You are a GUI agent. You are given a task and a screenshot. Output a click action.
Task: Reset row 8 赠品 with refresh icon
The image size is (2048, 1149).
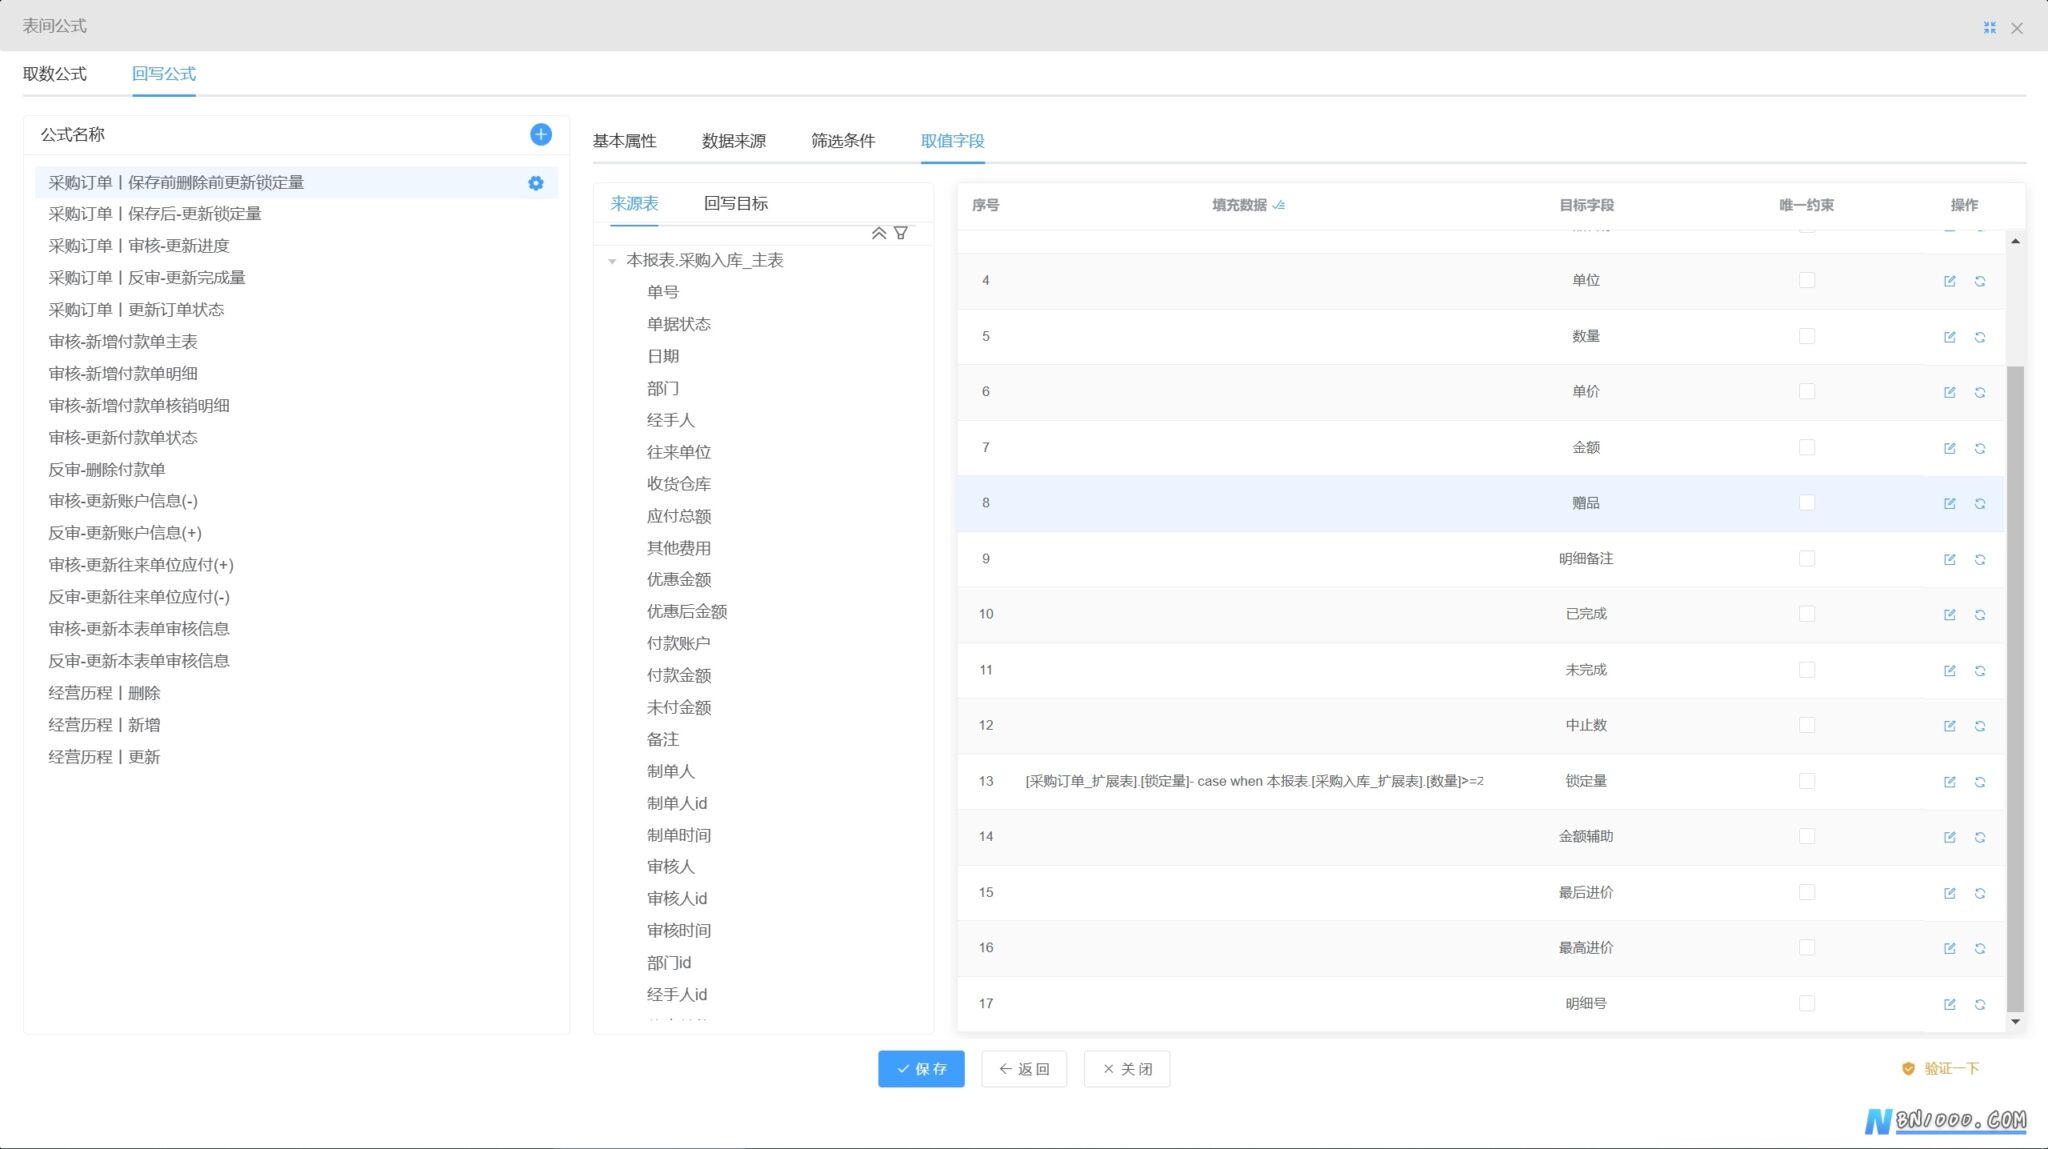click(1980, 503)
